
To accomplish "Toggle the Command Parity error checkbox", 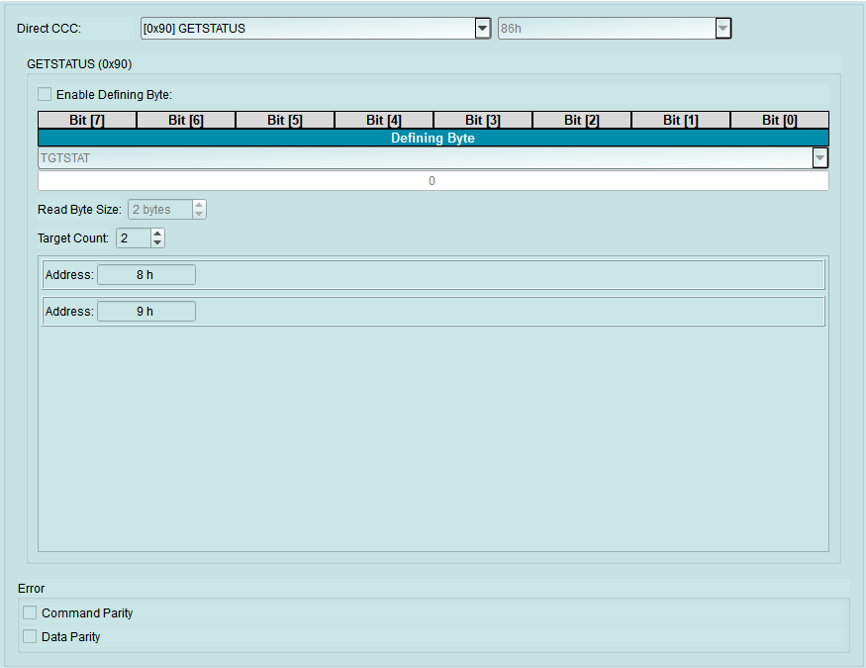I will (x=30, y=613).
